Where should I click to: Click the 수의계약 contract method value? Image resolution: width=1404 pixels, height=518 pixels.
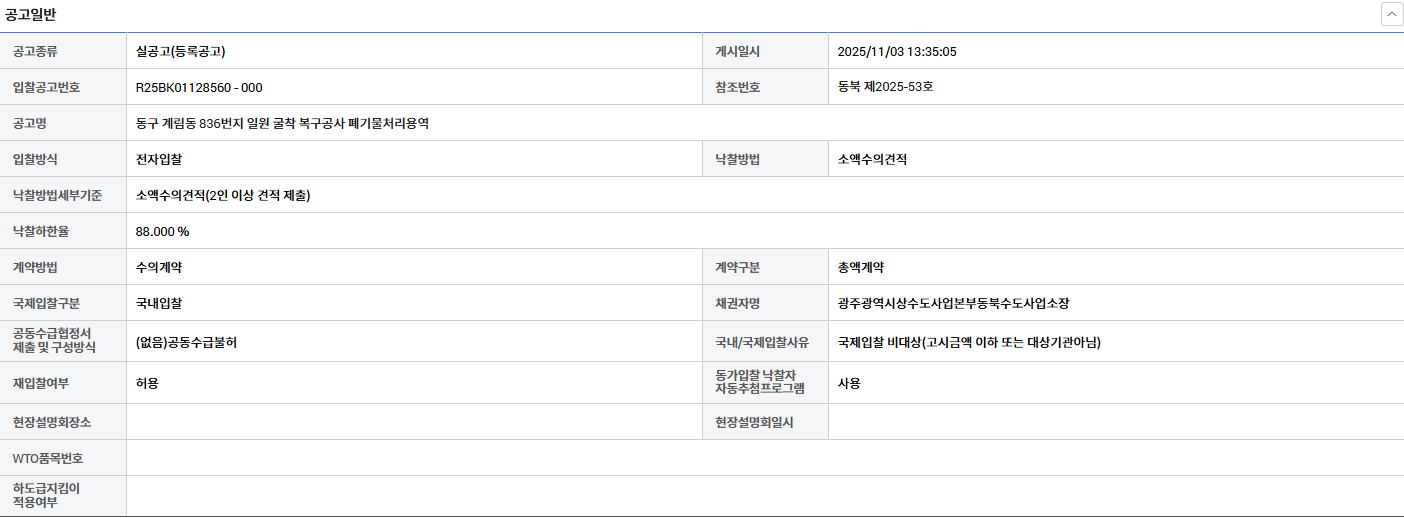pos(159,267)
